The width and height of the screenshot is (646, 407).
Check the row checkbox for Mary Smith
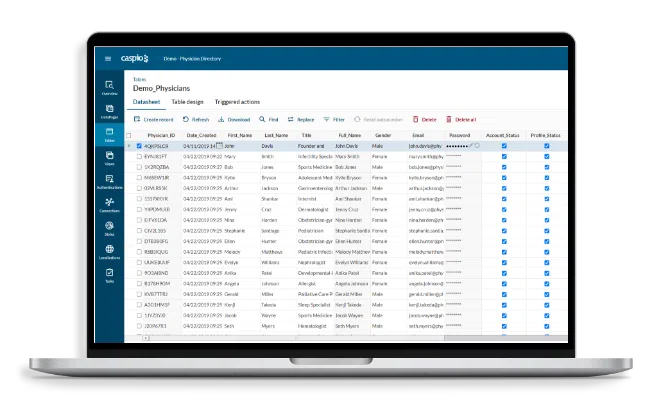tap(139, 156)
